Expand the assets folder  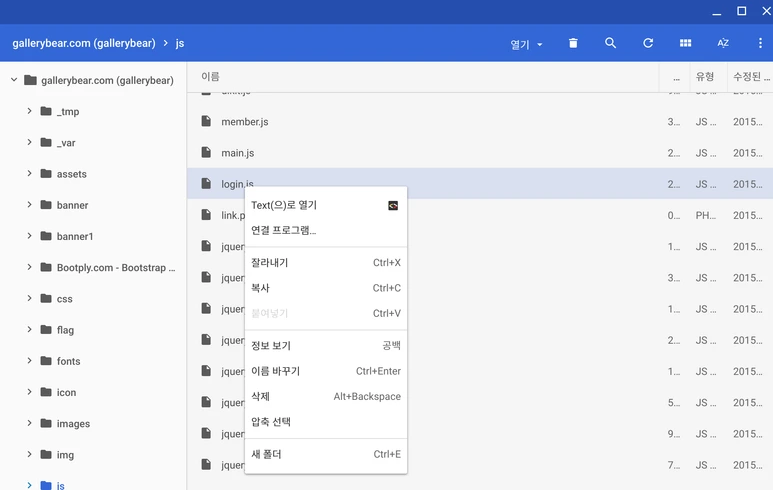(x=30, y=174)
